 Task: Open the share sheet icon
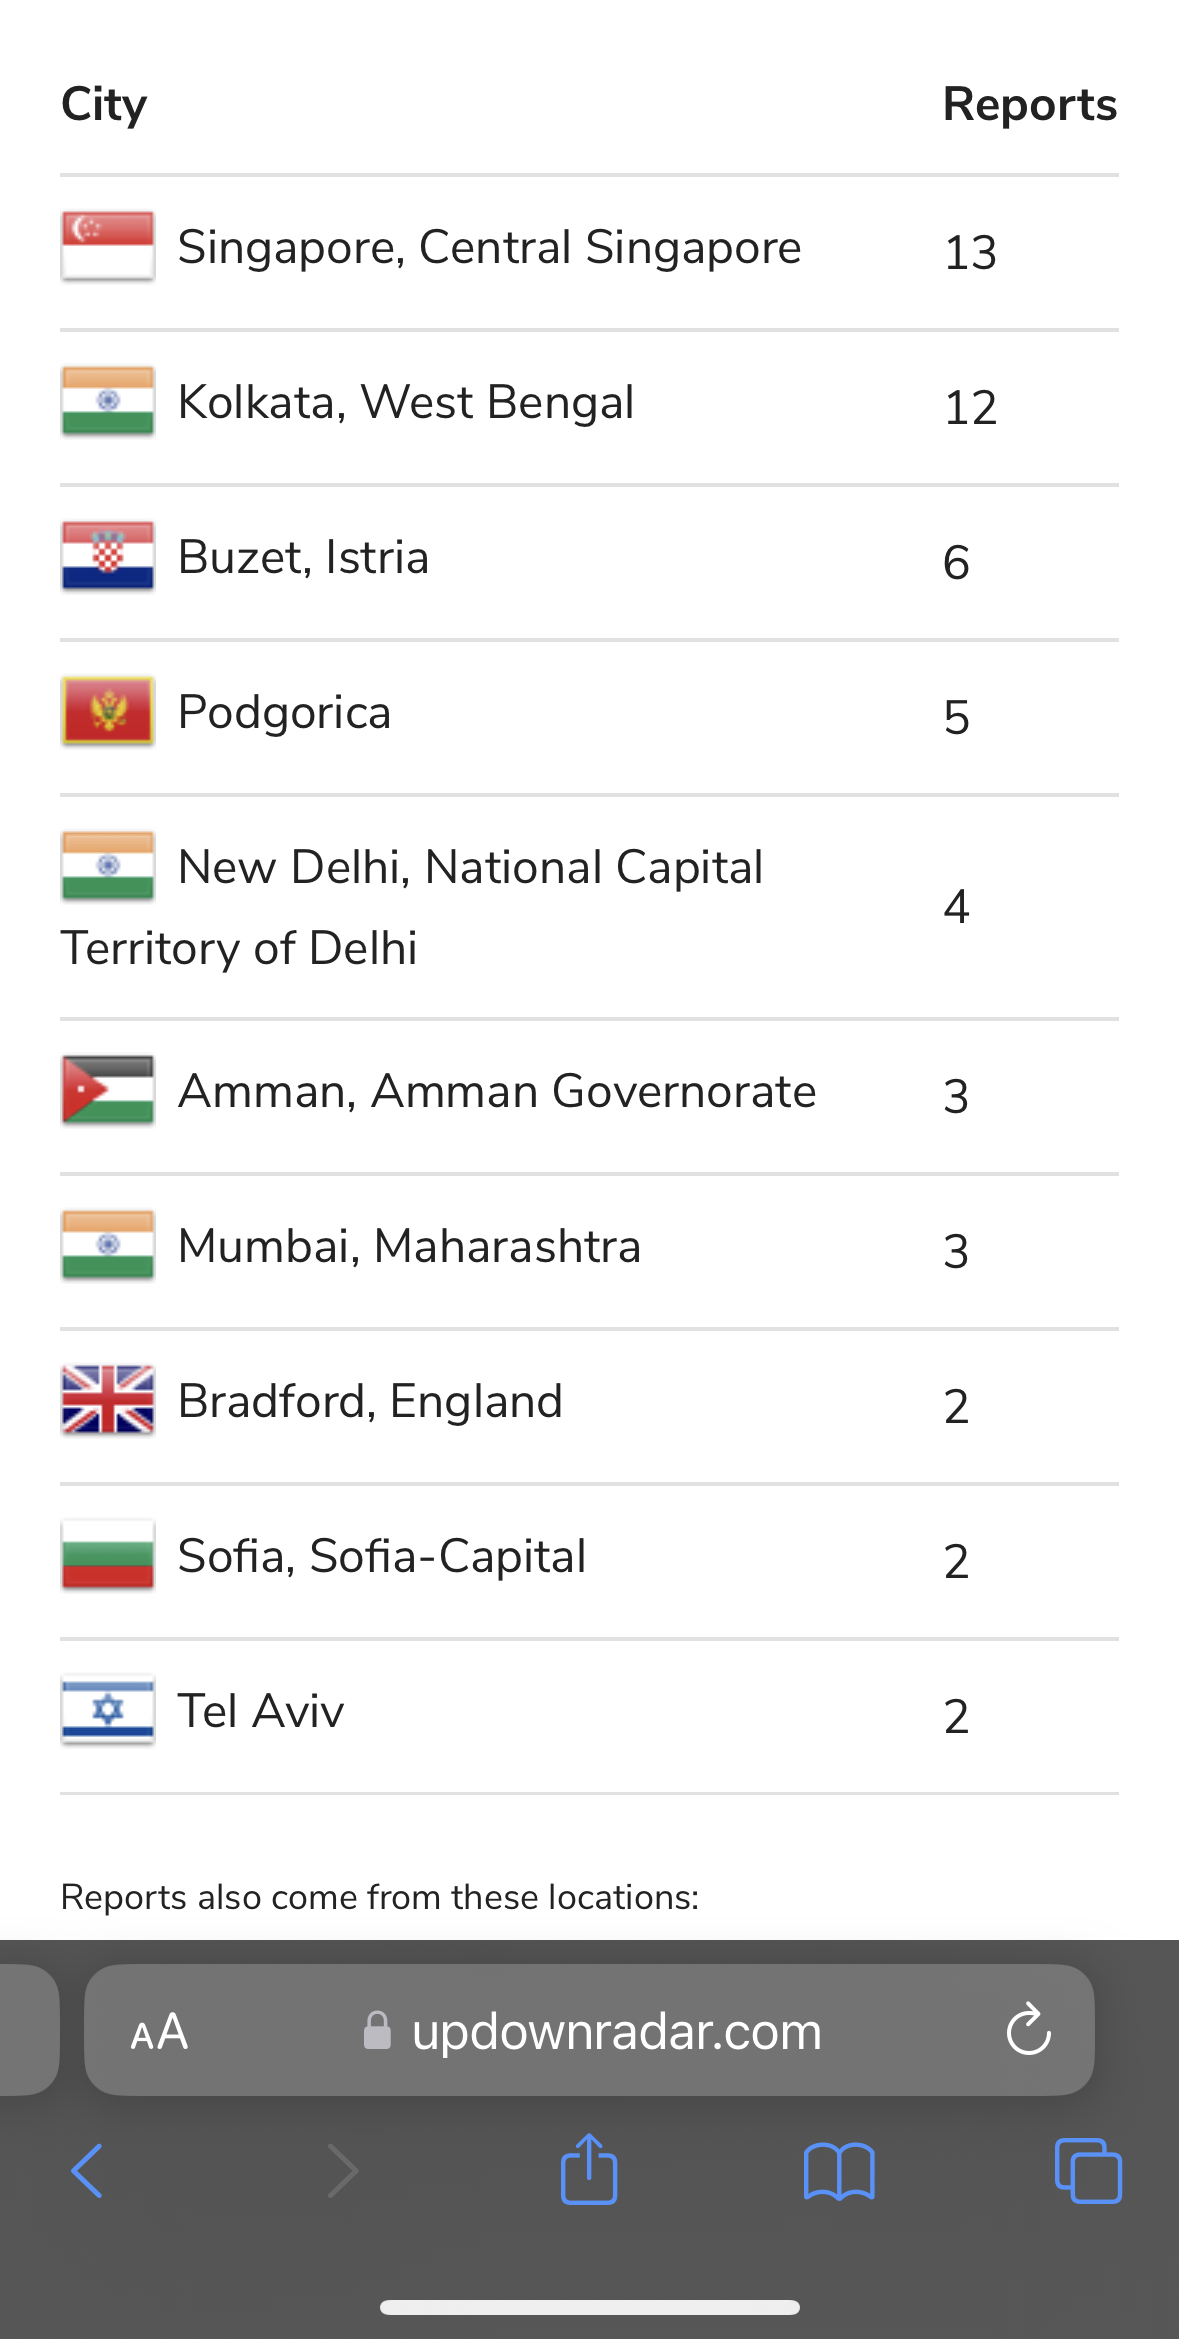coord(589,2168)
